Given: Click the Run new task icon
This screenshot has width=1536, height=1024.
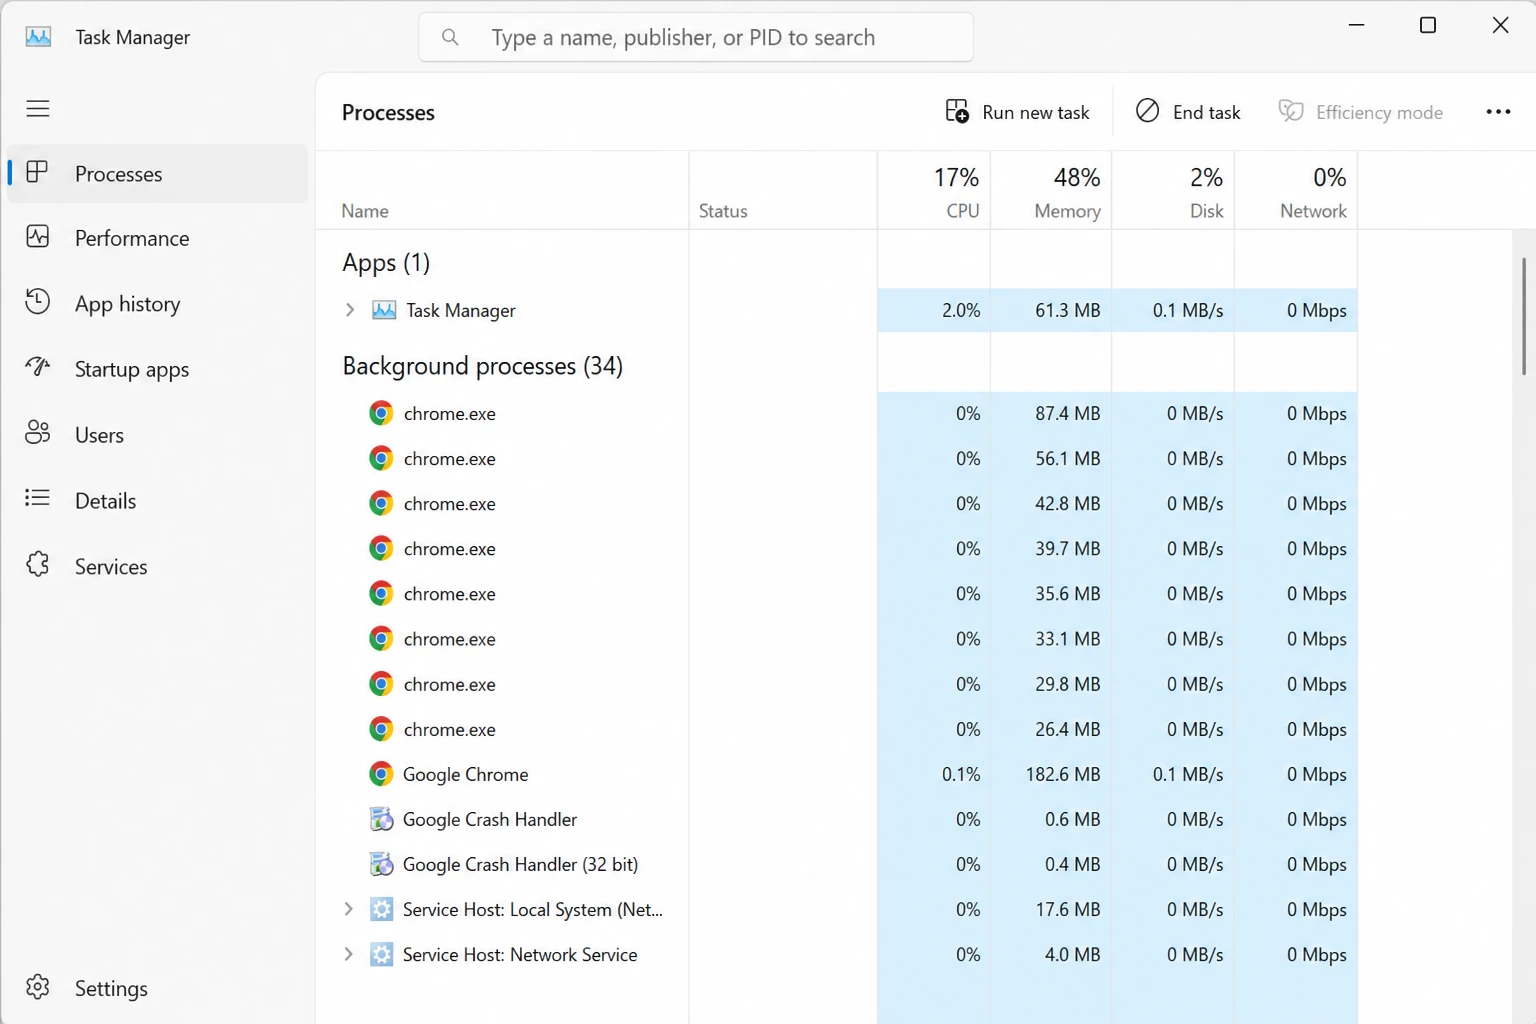Looking at the screenshot, I should tap(957, 111).
